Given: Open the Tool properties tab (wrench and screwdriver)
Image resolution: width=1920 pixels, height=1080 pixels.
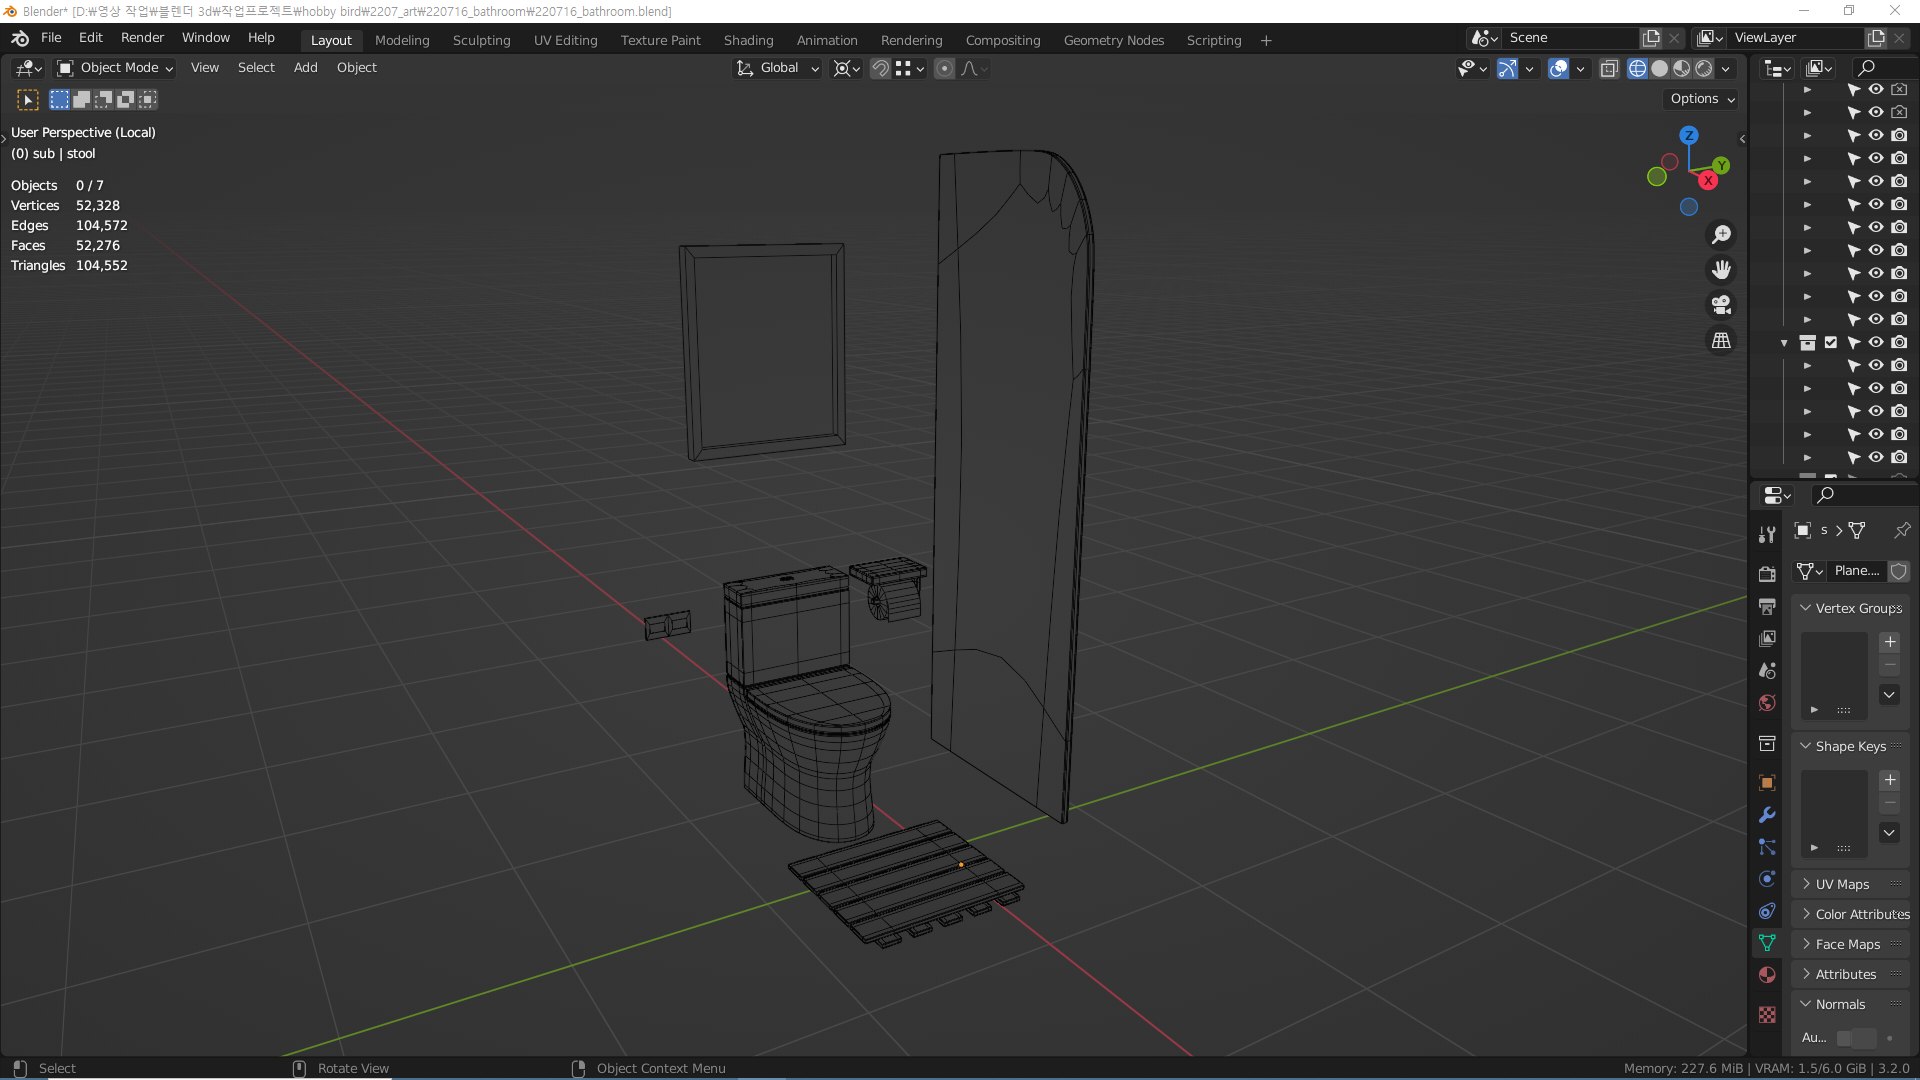Looking at the screenshot, I should tap(1767, 534).
